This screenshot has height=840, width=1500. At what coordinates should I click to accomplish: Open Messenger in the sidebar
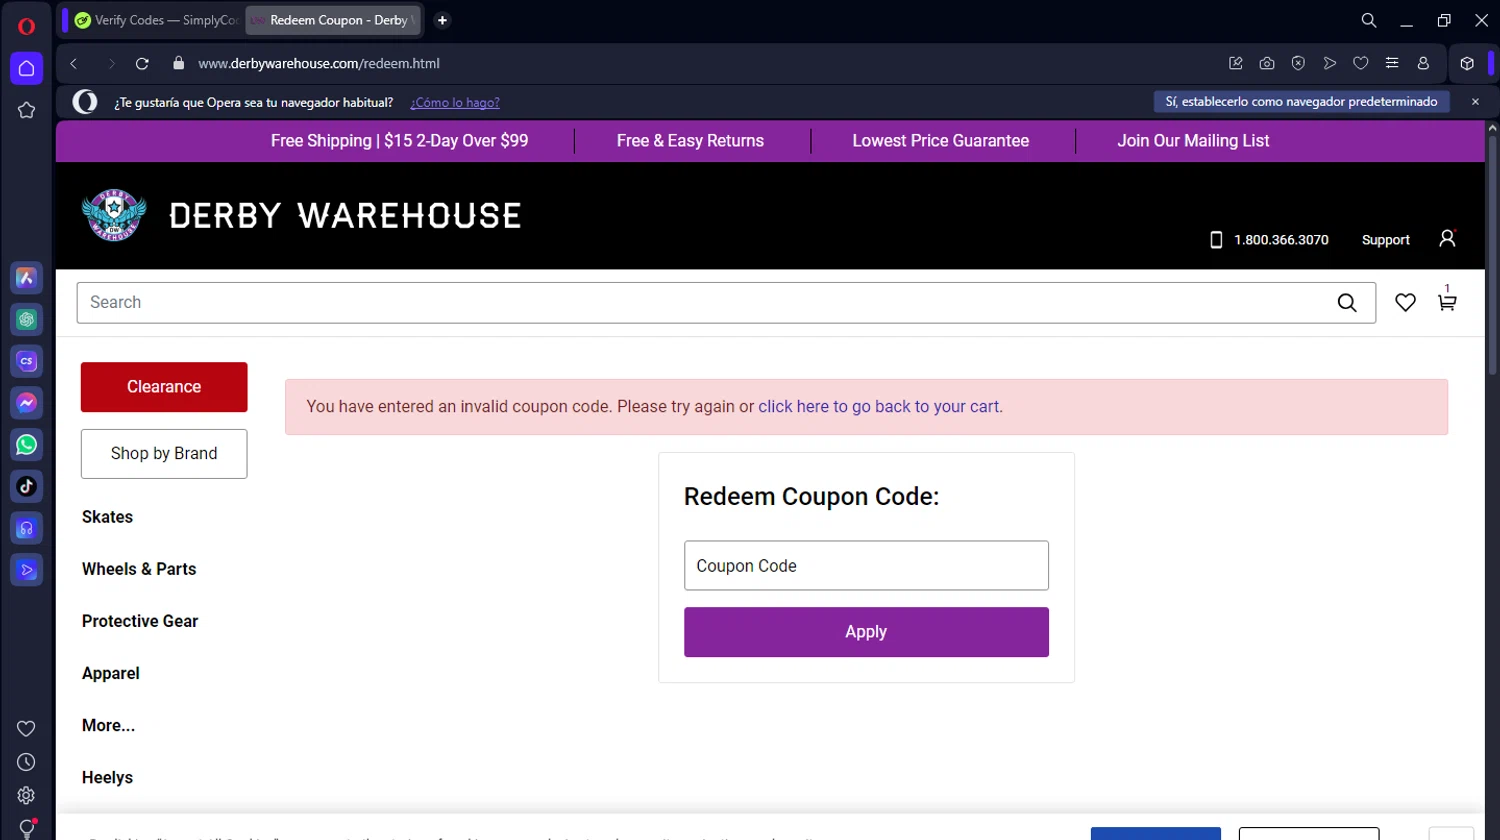(27, 403)
